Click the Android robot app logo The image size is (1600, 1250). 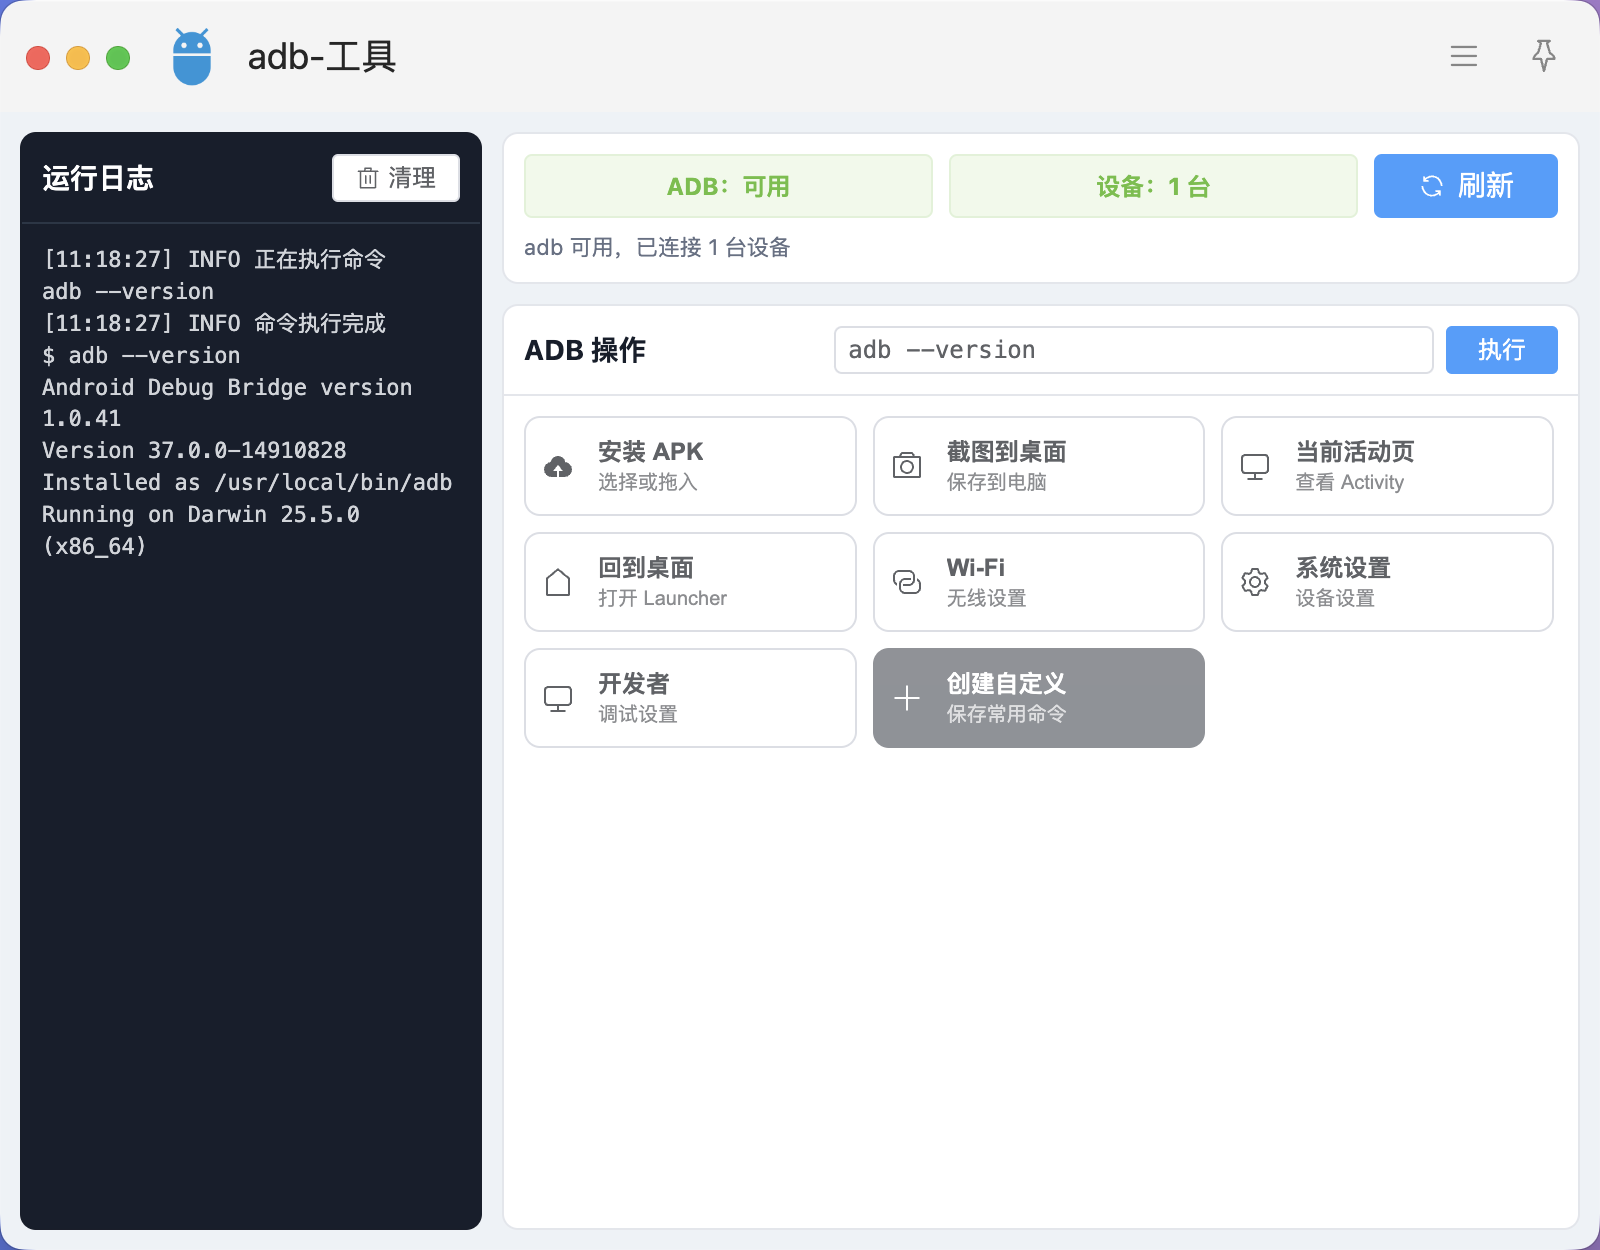pos(192,57)
